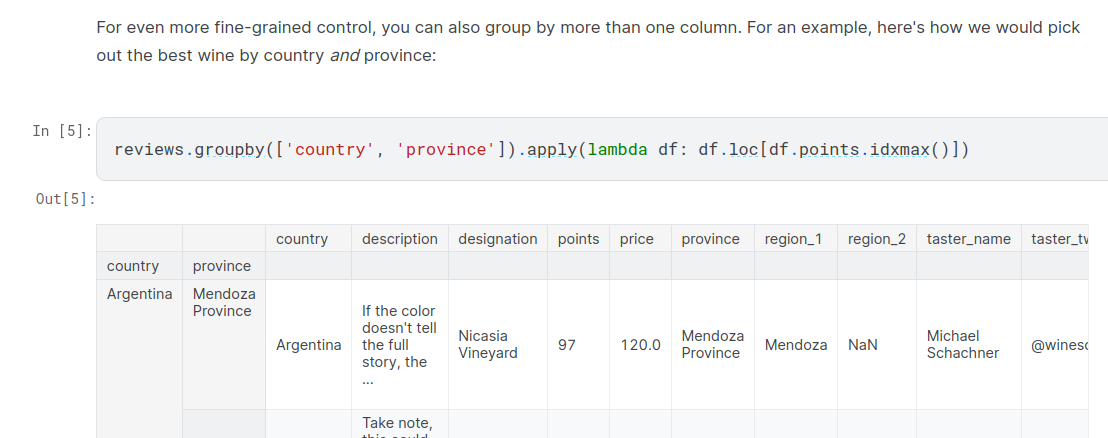Select the designation column header
Image resolution: width=1108 pixels, height=438 pixels.
[x=497, y=239]
